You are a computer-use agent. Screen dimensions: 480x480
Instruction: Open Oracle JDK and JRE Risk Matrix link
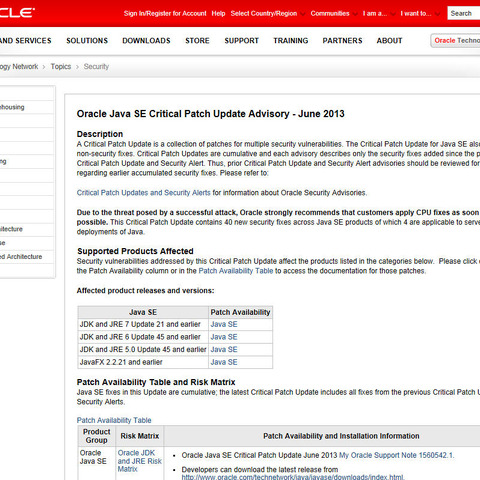click(139, 461)
